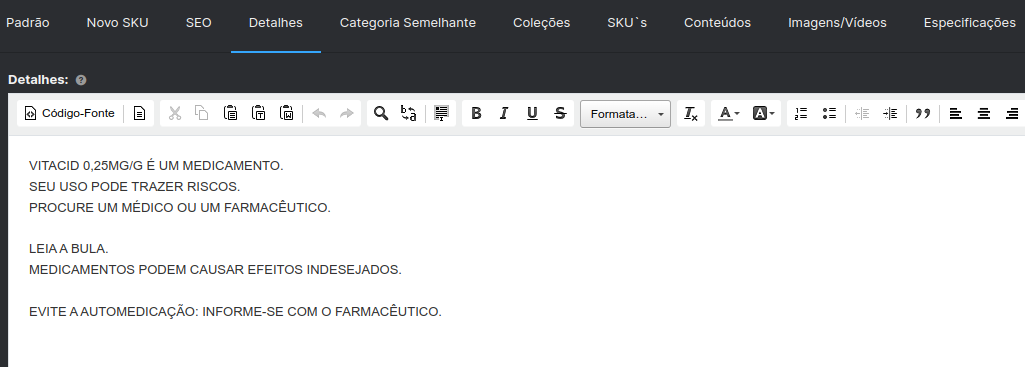Click the Find magnifier icon
This screenshot has width=1025, height=367.
380,113
